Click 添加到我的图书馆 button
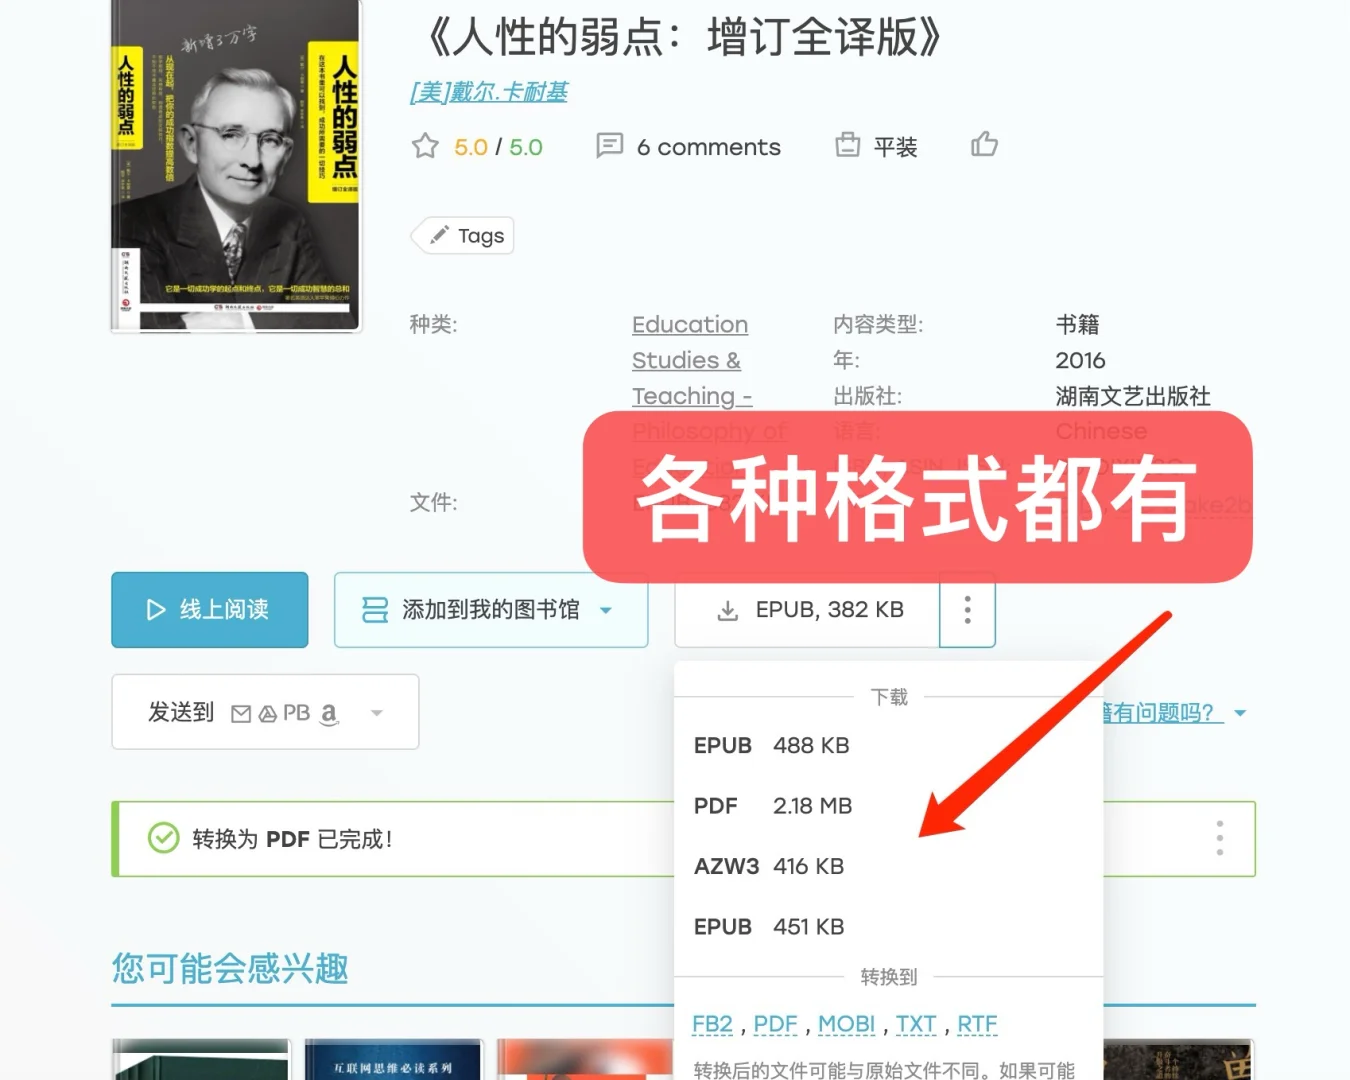The width and height of the screenshot is (1350, 1080). [491, 610]
